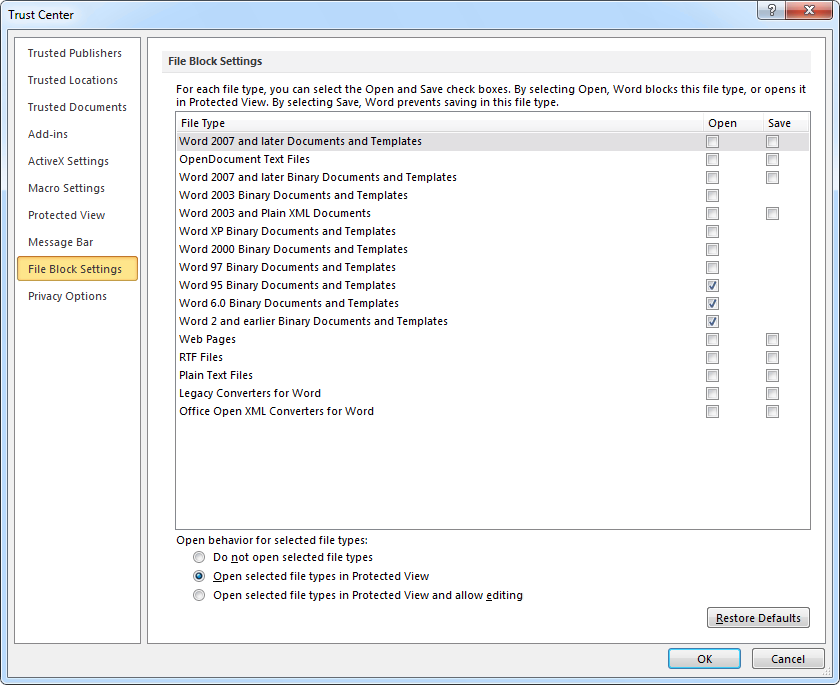
Task: Enable Open for Word 2007 and later Binary Documents and Templates
Action: (x=712, y=177)
